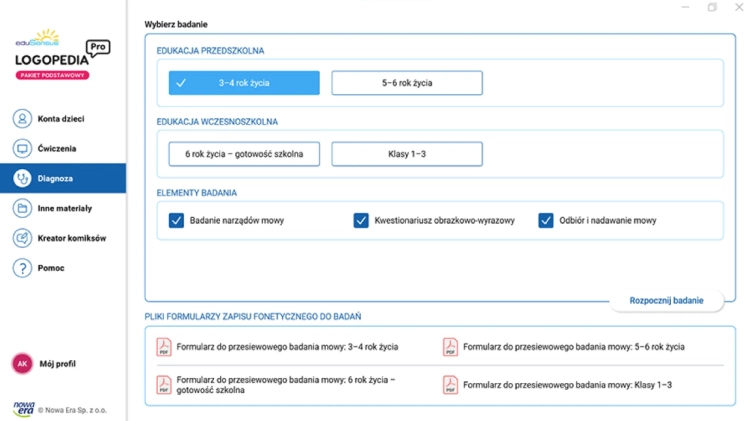Screen dimensions: 750x421
Task: Click the AK profile avatar
Action: pyautogui.click(x=22, y=364)
